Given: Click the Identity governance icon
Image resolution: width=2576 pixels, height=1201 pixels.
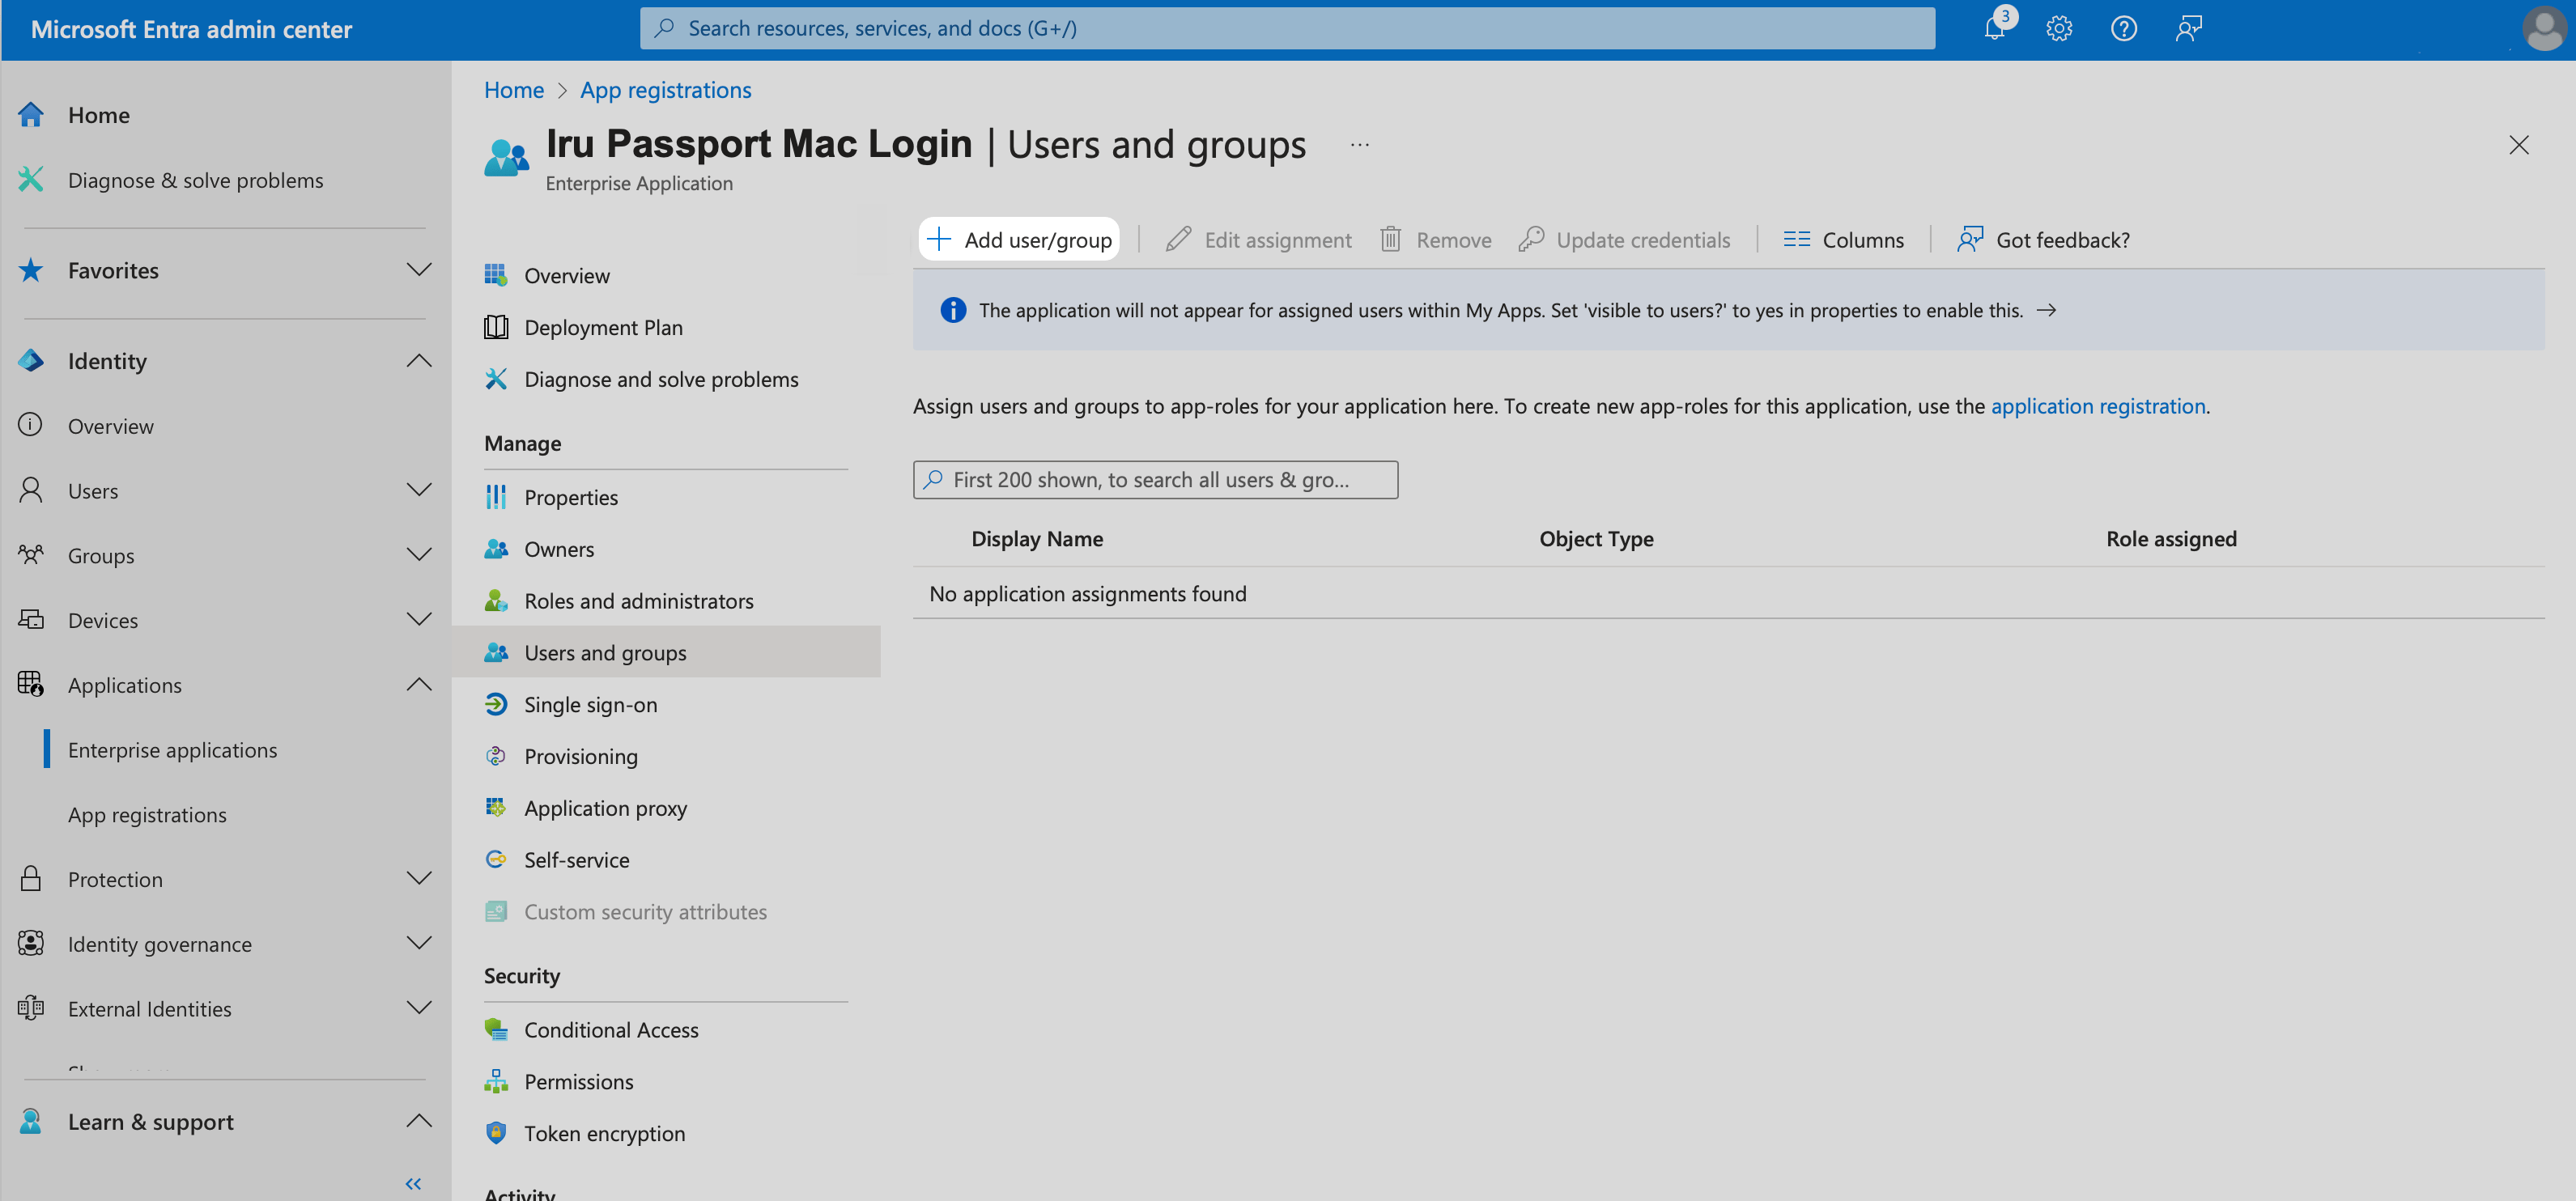Looking at the screenshot, I should [x=31, y=944].
